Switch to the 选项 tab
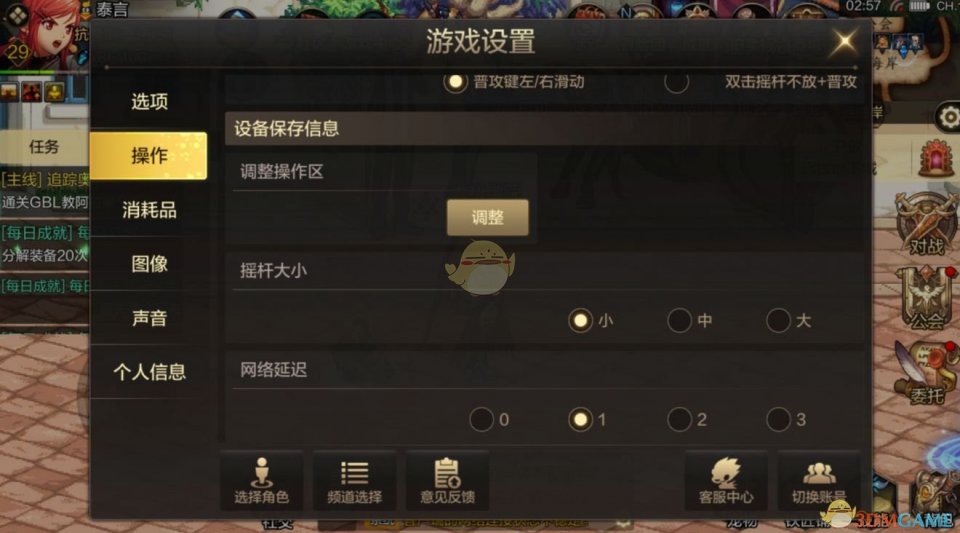 click(x=149, y=102)
